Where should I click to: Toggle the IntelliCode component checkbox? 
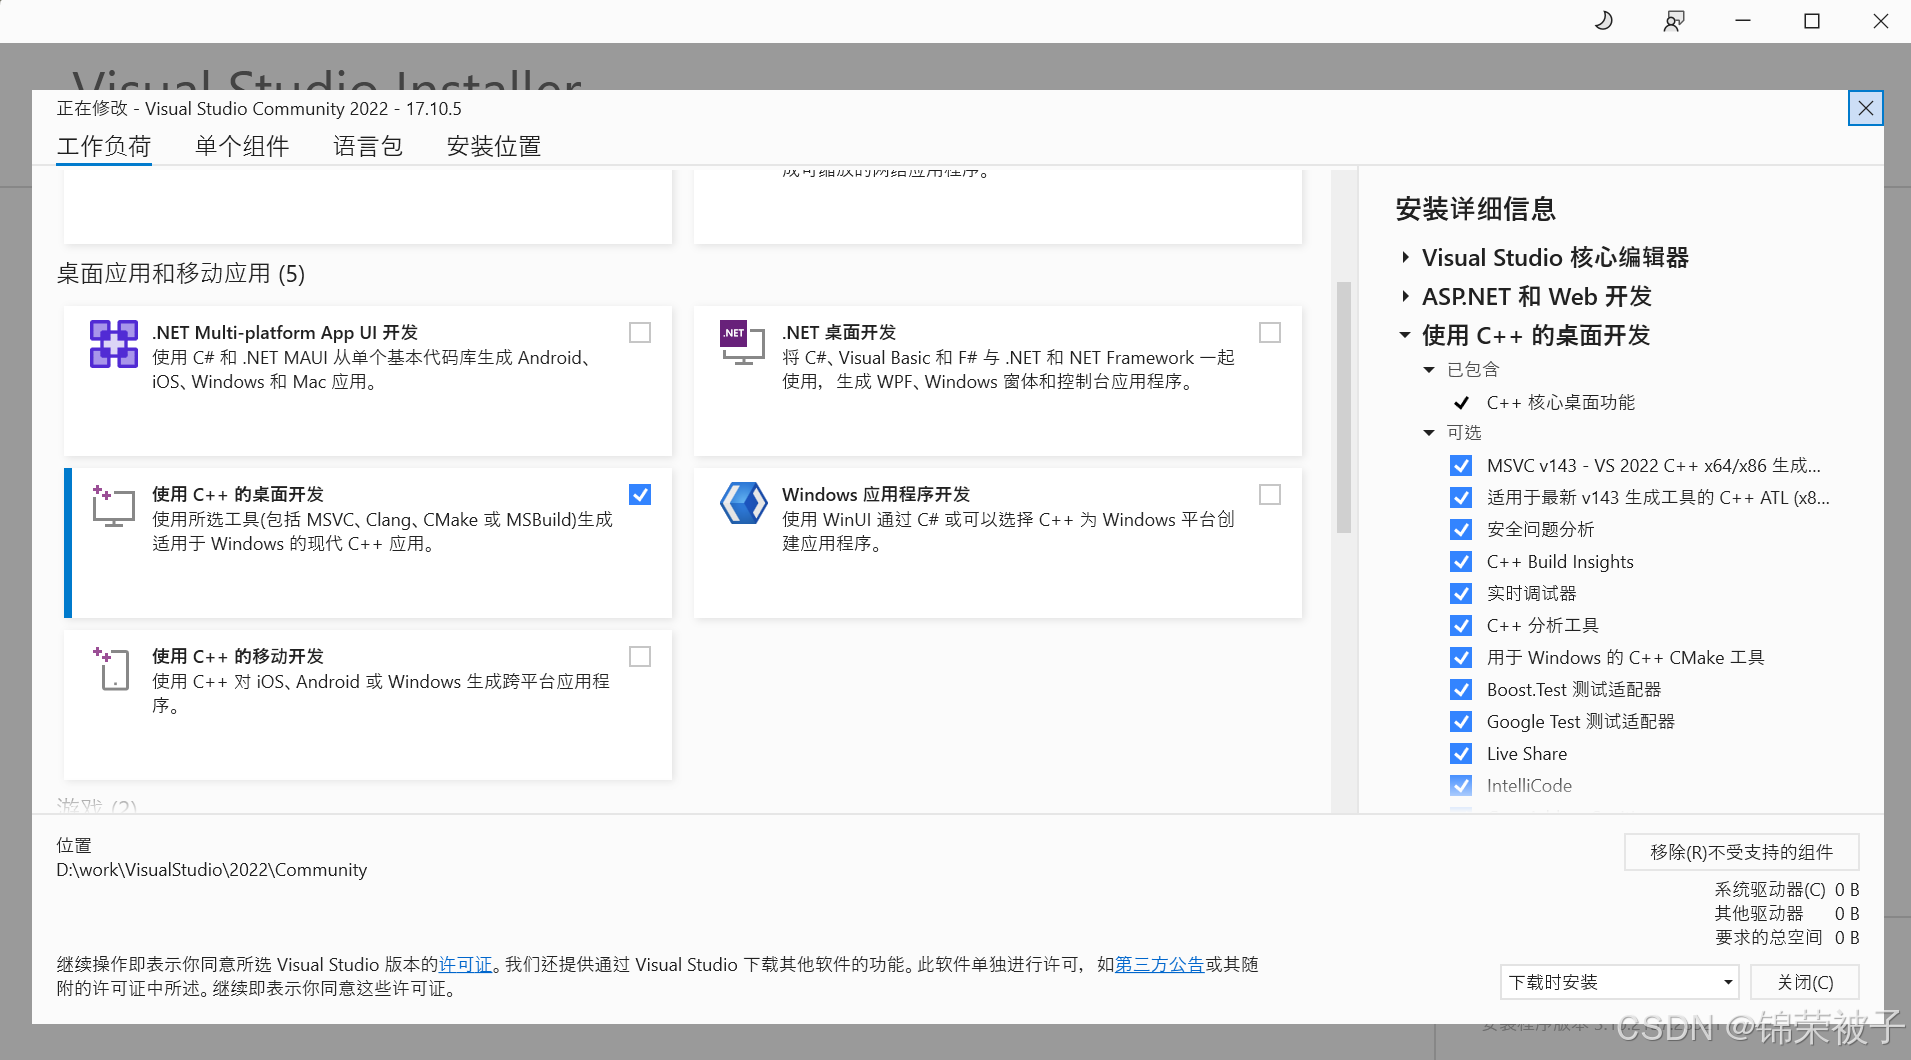[x=1461, y=786]
